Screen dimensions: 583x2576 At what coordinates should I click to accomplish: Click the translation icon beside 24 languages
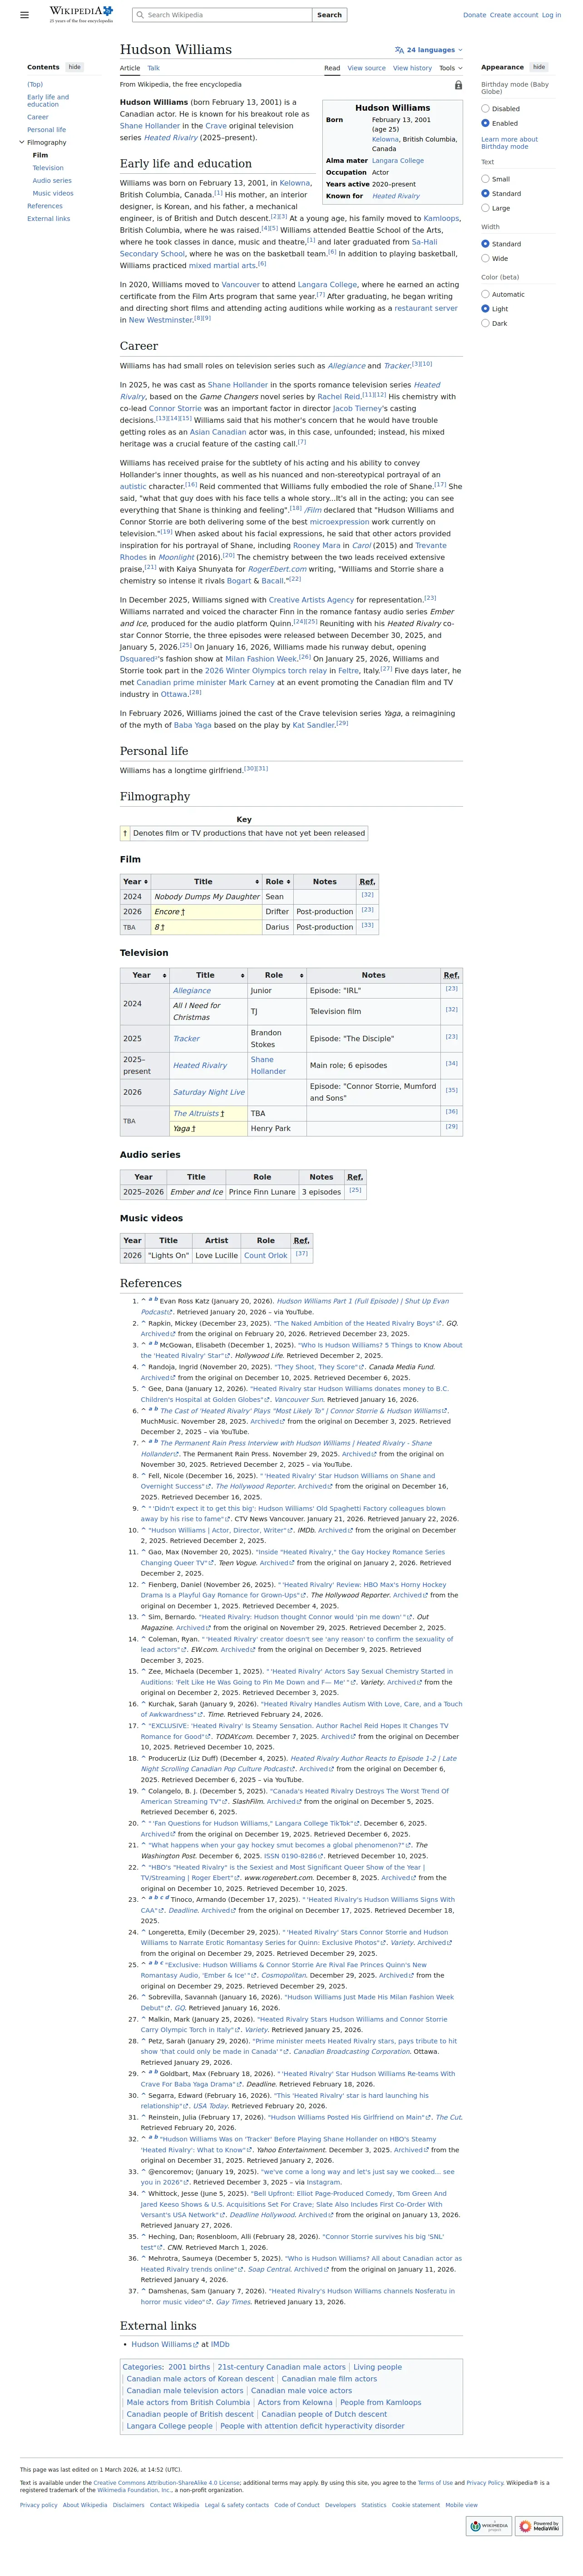click(399, 50)
